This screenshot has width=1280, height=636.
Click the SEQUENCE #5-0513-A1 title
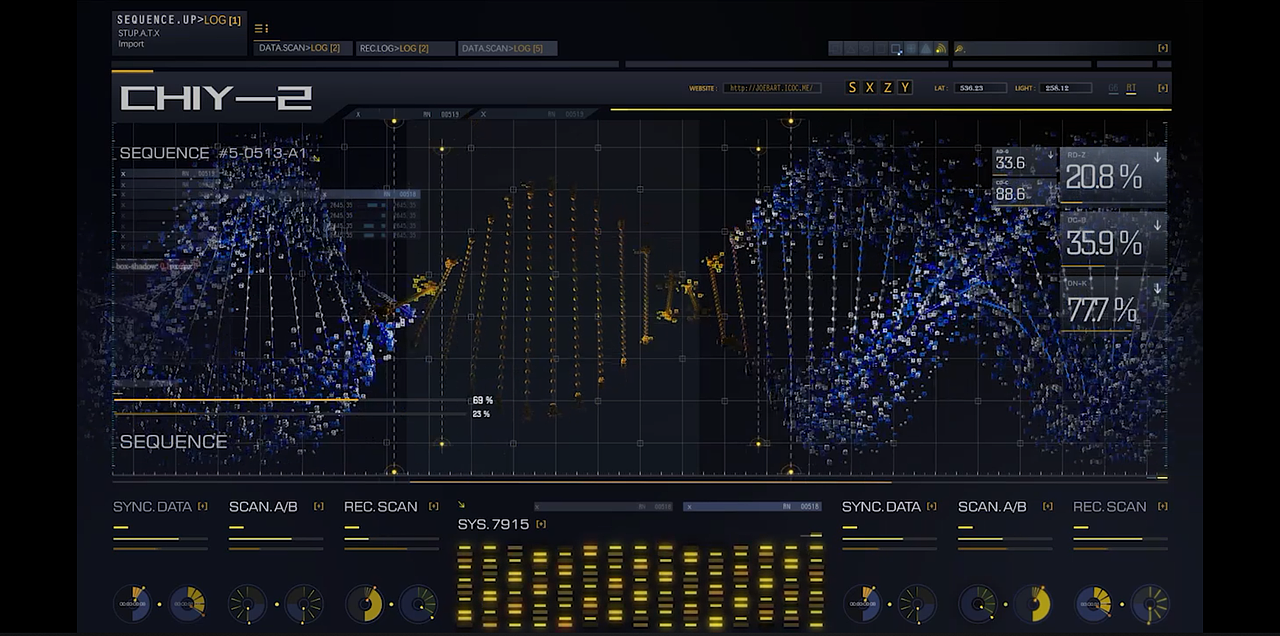point(213,153)
